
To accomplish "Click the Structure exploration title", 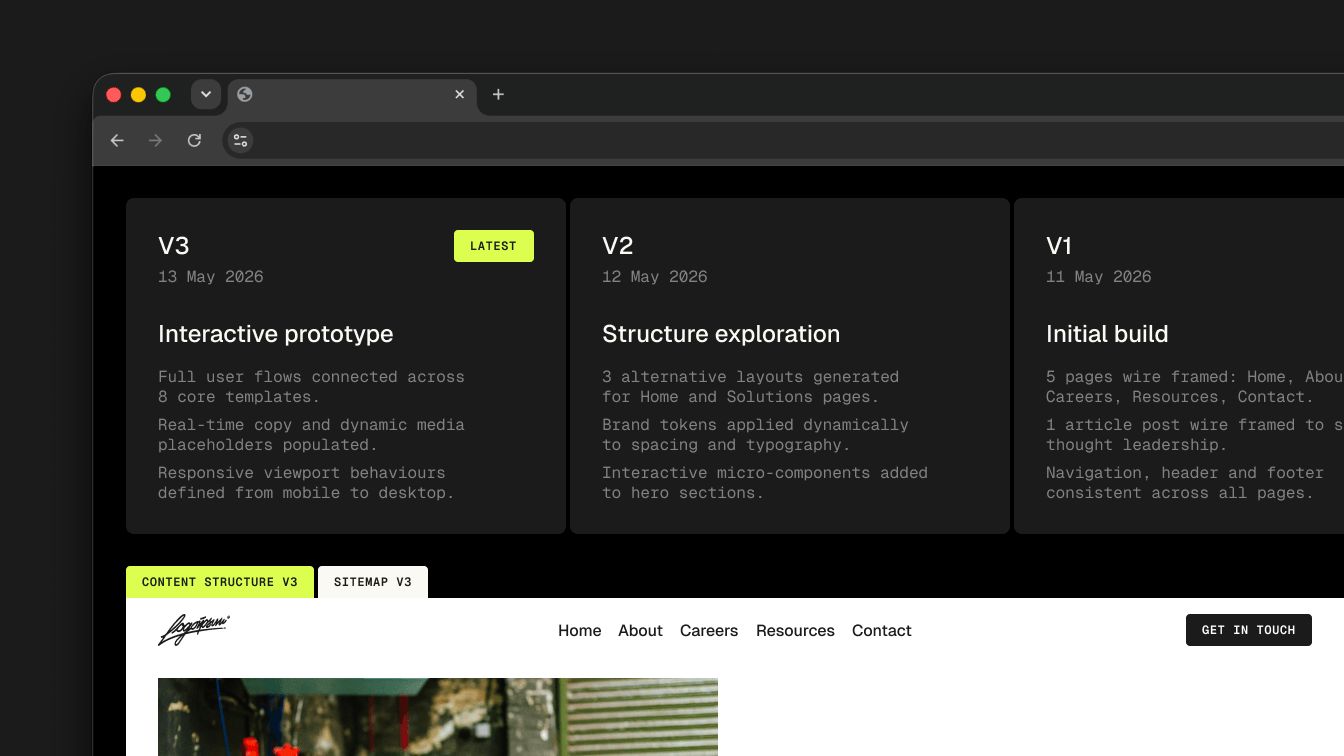I will 721,334.
